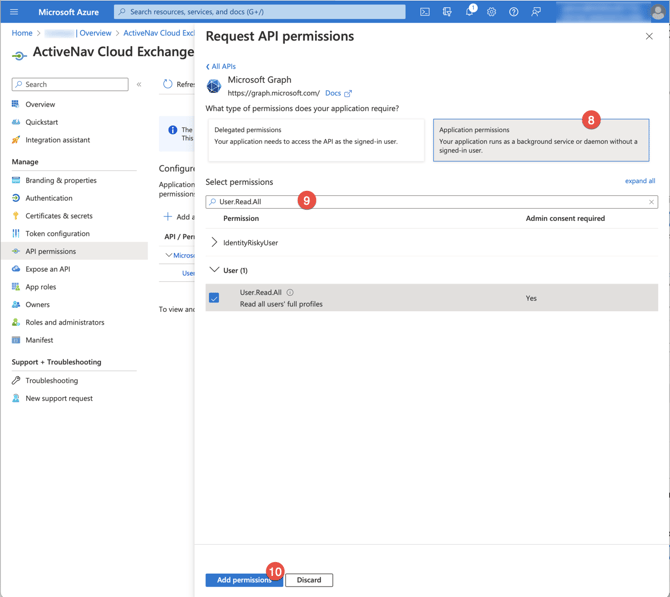Image resolution: width=670 pixels, height=597 pixels.
Task: Click the external link icon beside Docs
Action: click(348, 93)
